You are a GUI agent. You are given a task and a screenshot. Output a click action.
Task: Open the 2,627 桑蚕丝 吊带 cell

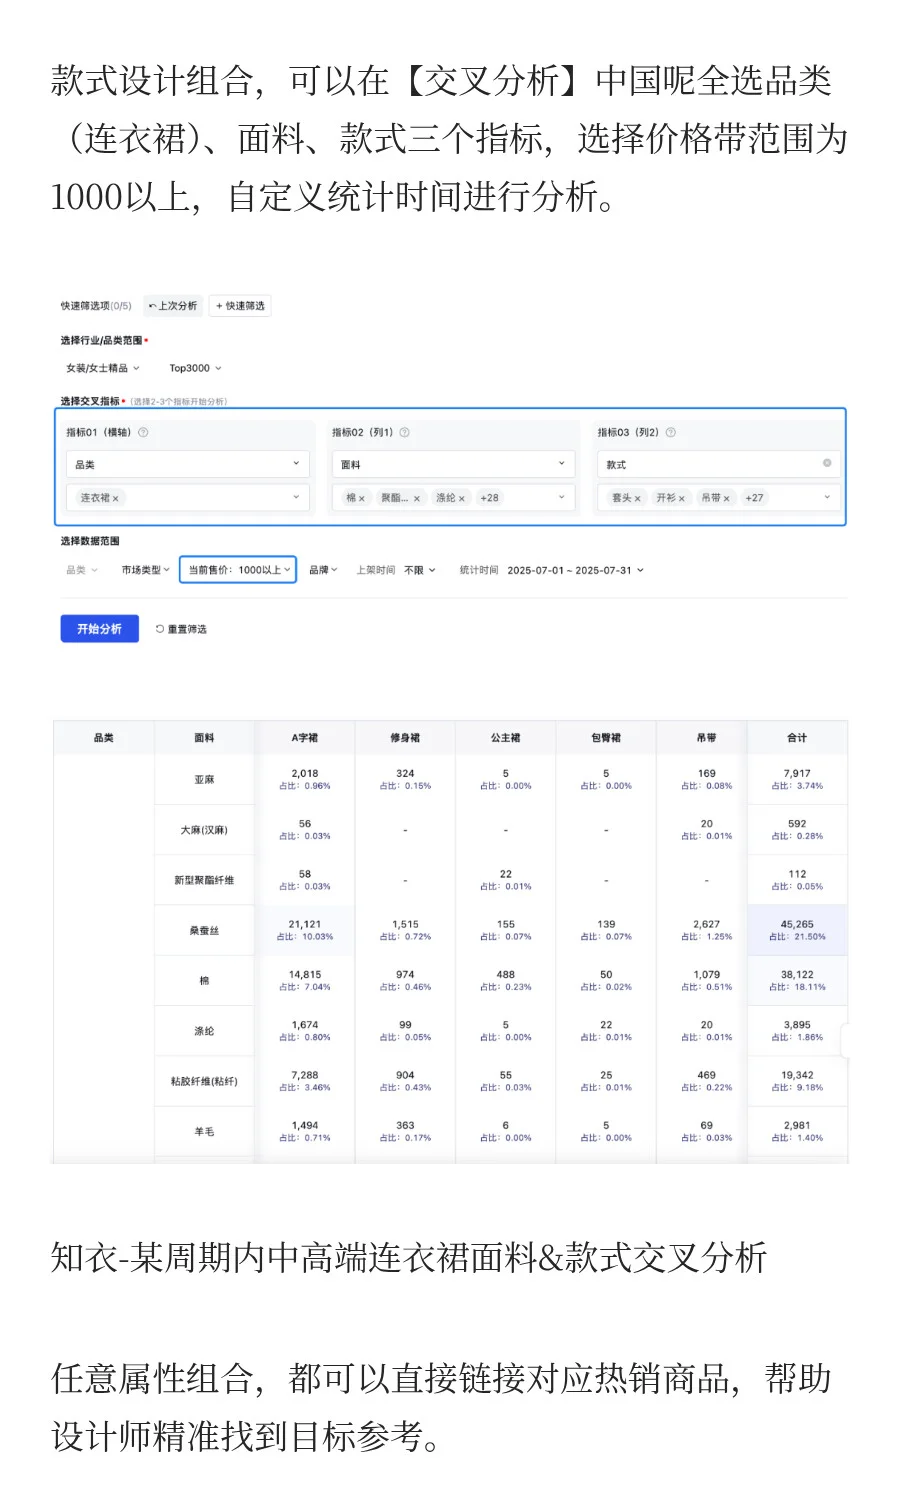pyautogui.click(x=707, y=930)
